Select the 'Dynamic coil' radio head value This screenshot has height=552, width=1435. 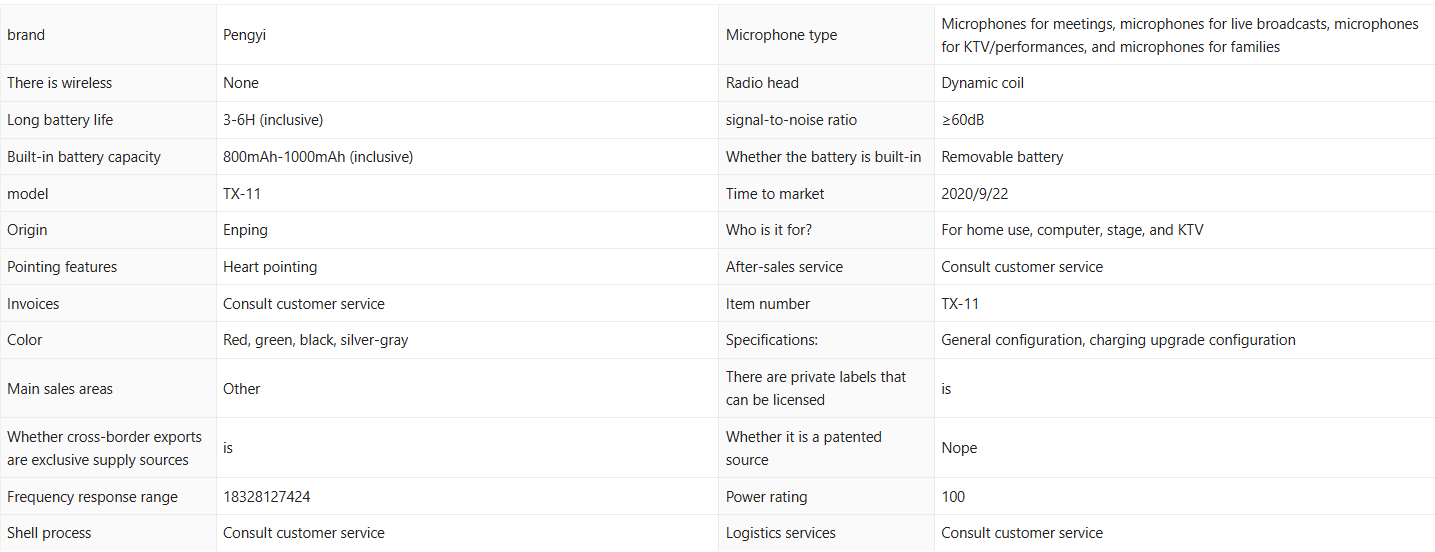click(982, 83)
